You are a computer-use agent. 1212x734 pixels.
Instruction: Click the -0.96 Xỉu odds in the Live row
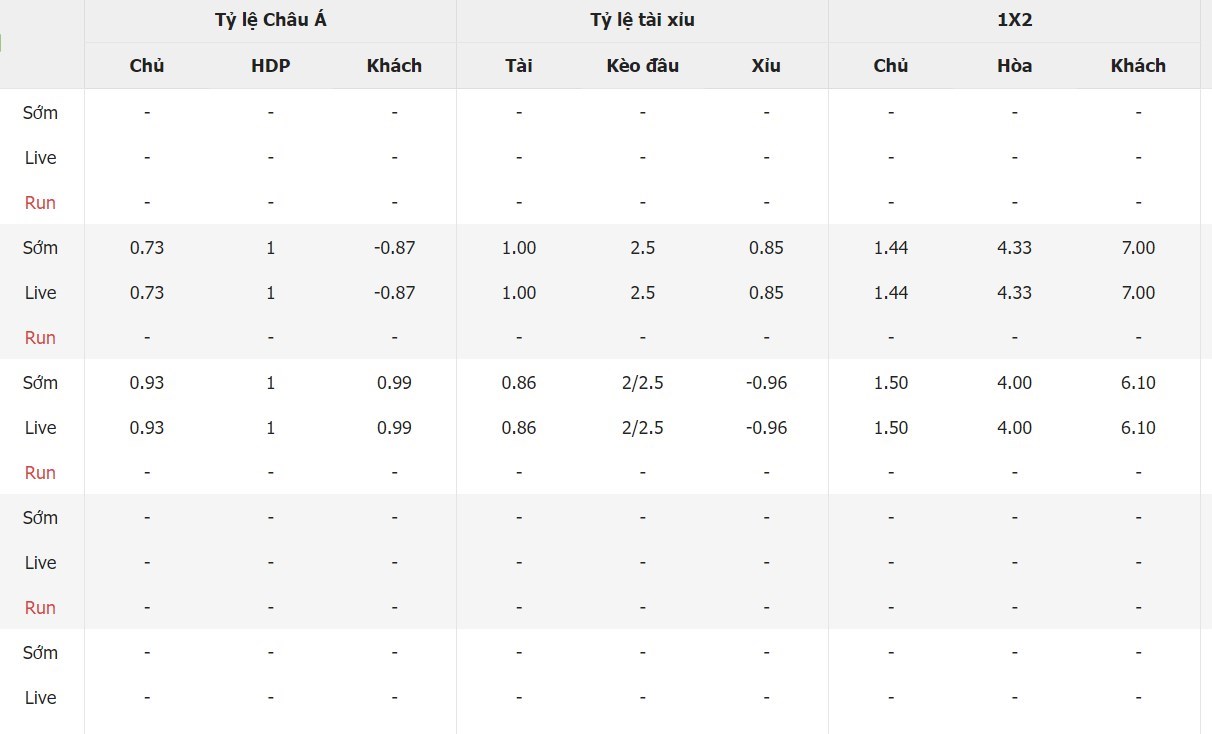[766, 428]
